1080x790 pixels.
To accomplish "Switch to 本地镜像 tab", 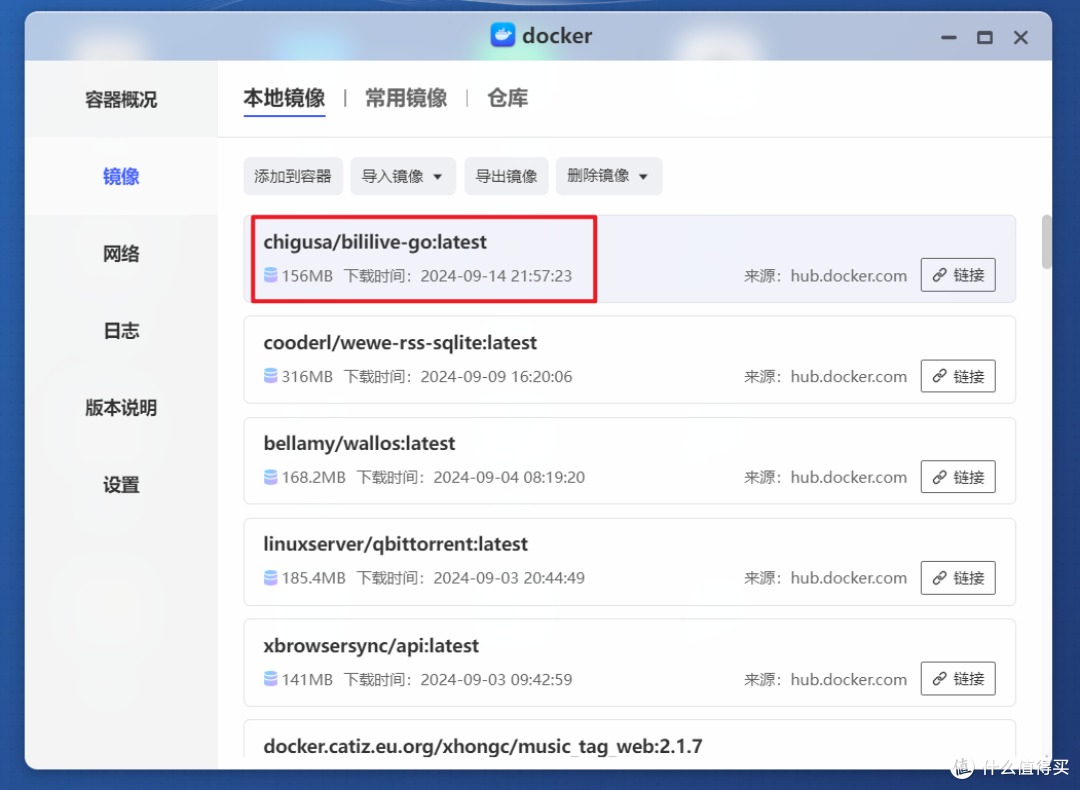I will tap(284, 98).
